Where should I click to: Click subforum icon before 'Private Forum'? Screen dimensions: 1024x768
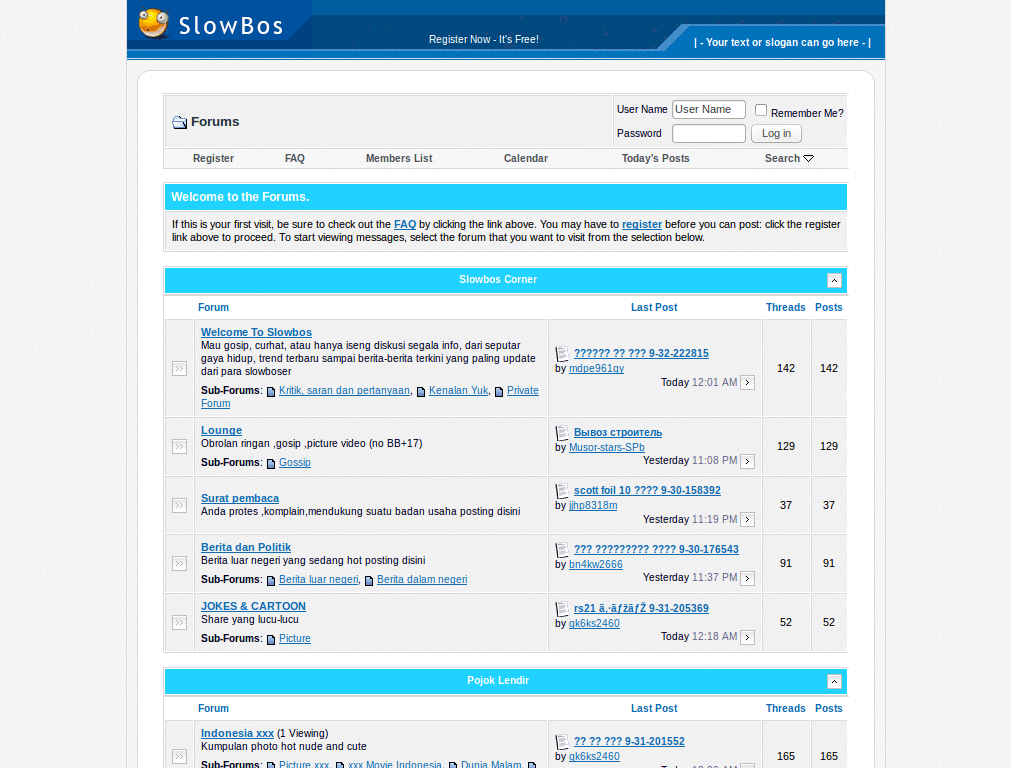[499, 392]
